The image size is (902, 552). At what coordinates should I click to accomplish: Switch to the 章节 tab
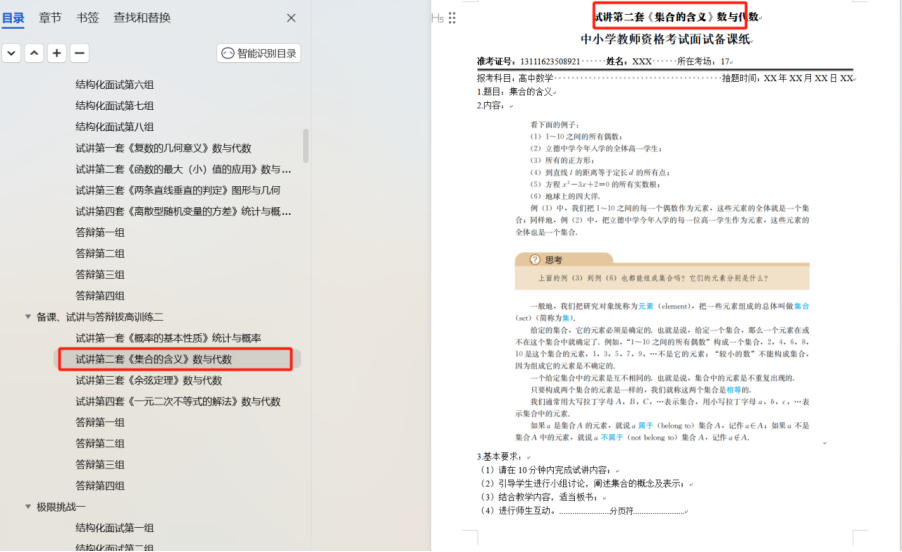[50, 18]
